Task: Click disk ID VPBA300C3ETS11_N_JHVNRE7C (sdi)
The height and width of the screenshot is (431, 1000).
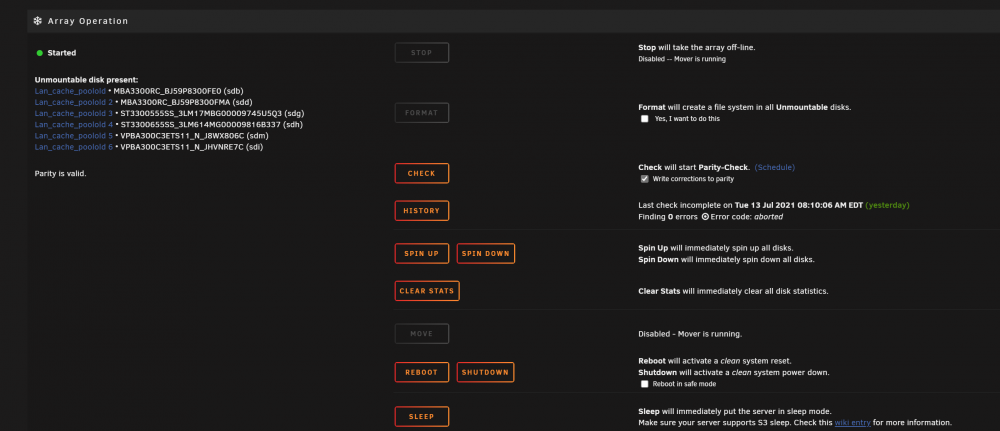Action: [191, 147]
